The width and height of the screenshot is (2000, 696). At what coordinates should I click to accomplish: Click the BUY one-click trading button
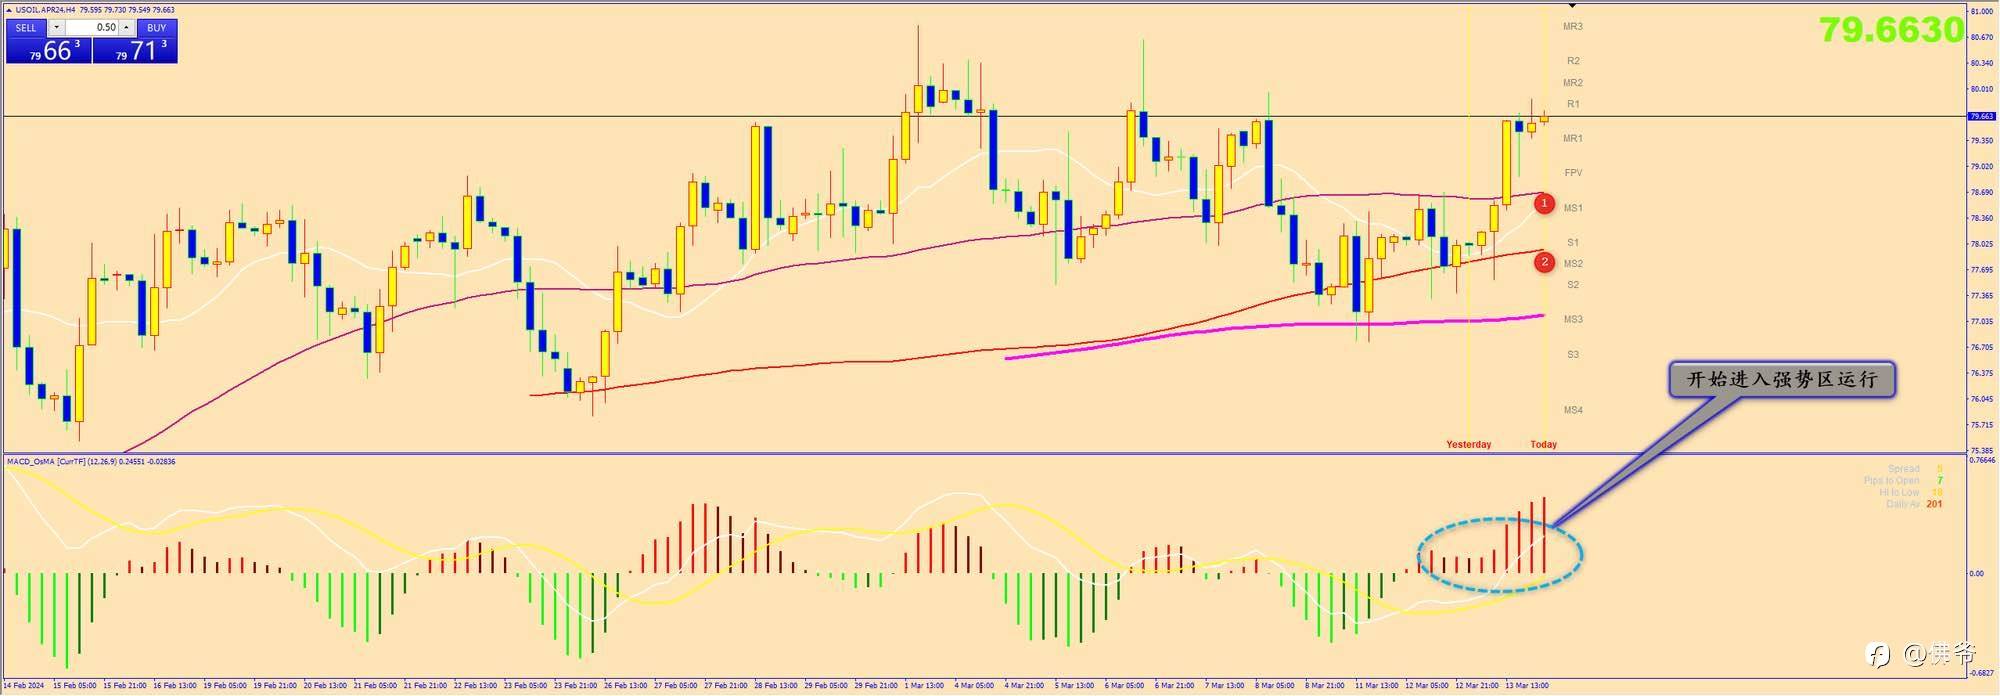tap(157, 28)
